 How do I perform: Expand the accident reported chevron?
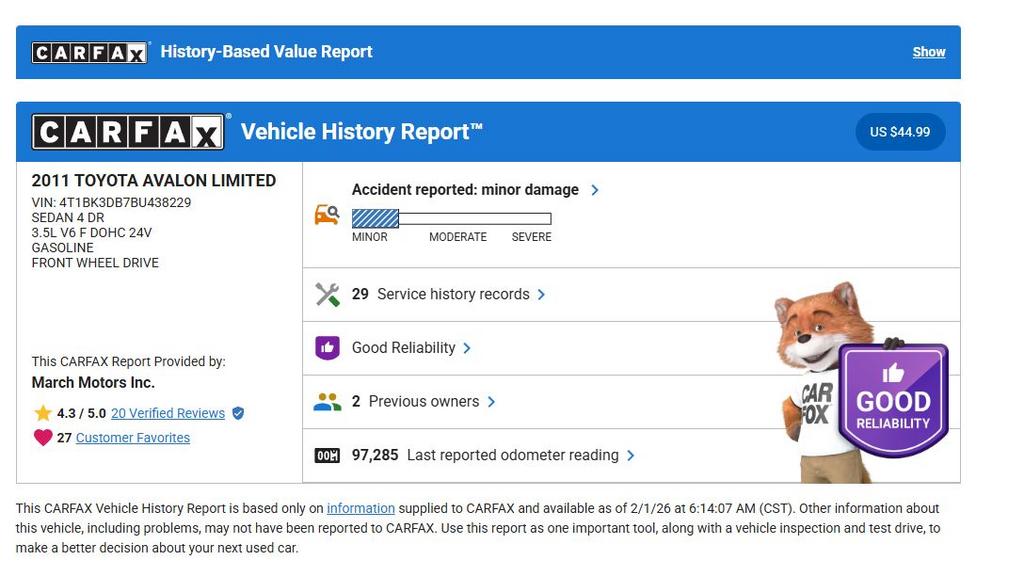[595, 190]
